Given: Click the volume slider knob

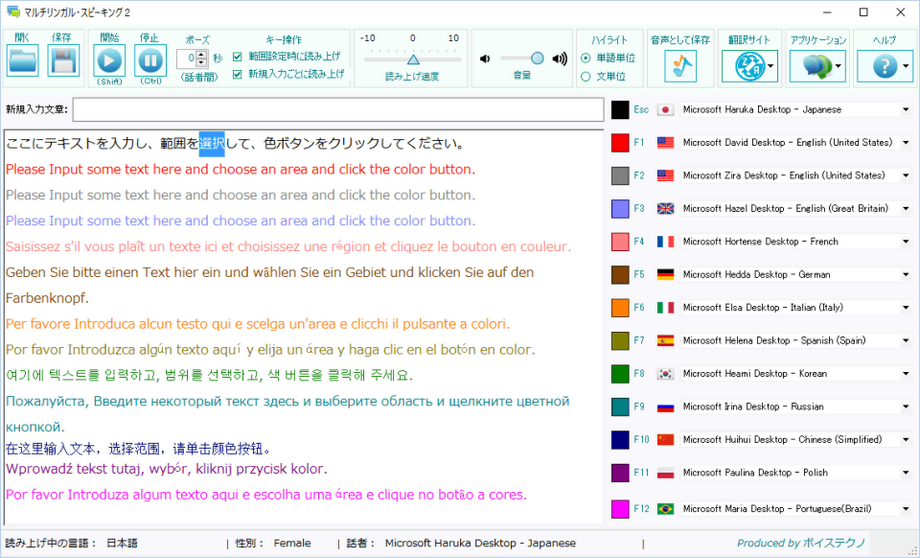Looking at the screenshot, I should click(x=537, y=58).
